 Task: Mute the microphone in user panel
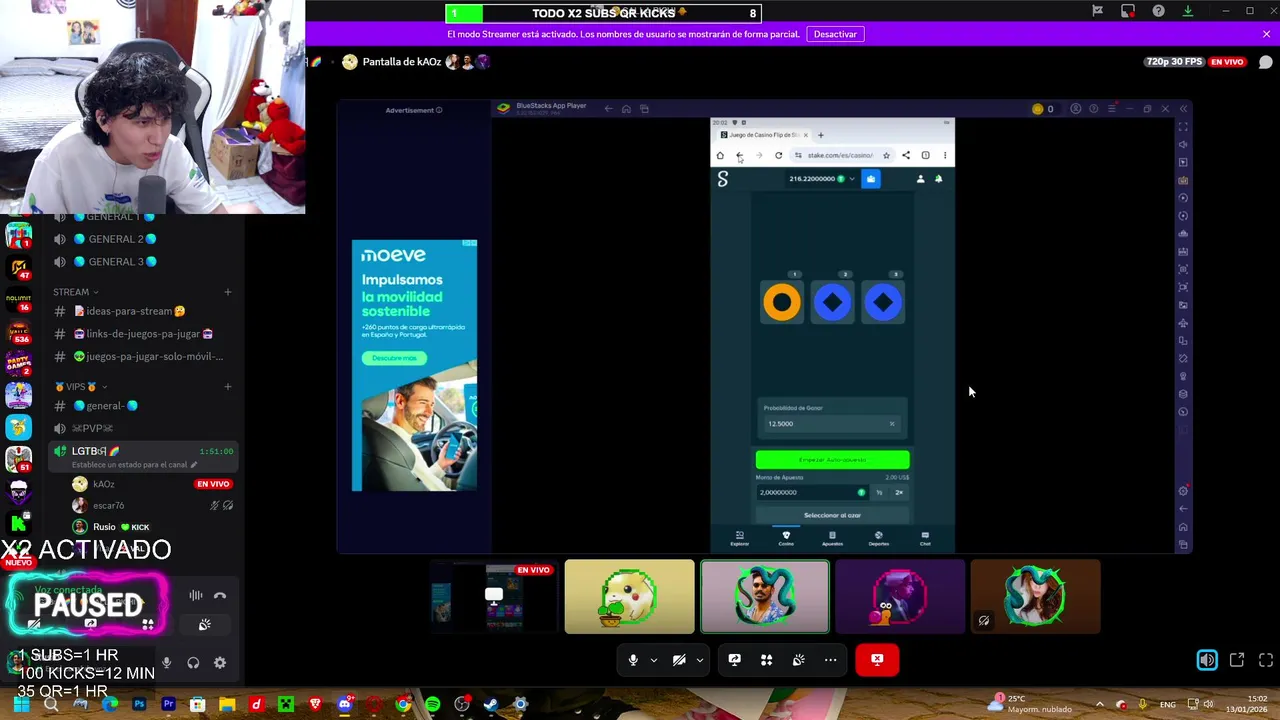(x=166, y=663)
